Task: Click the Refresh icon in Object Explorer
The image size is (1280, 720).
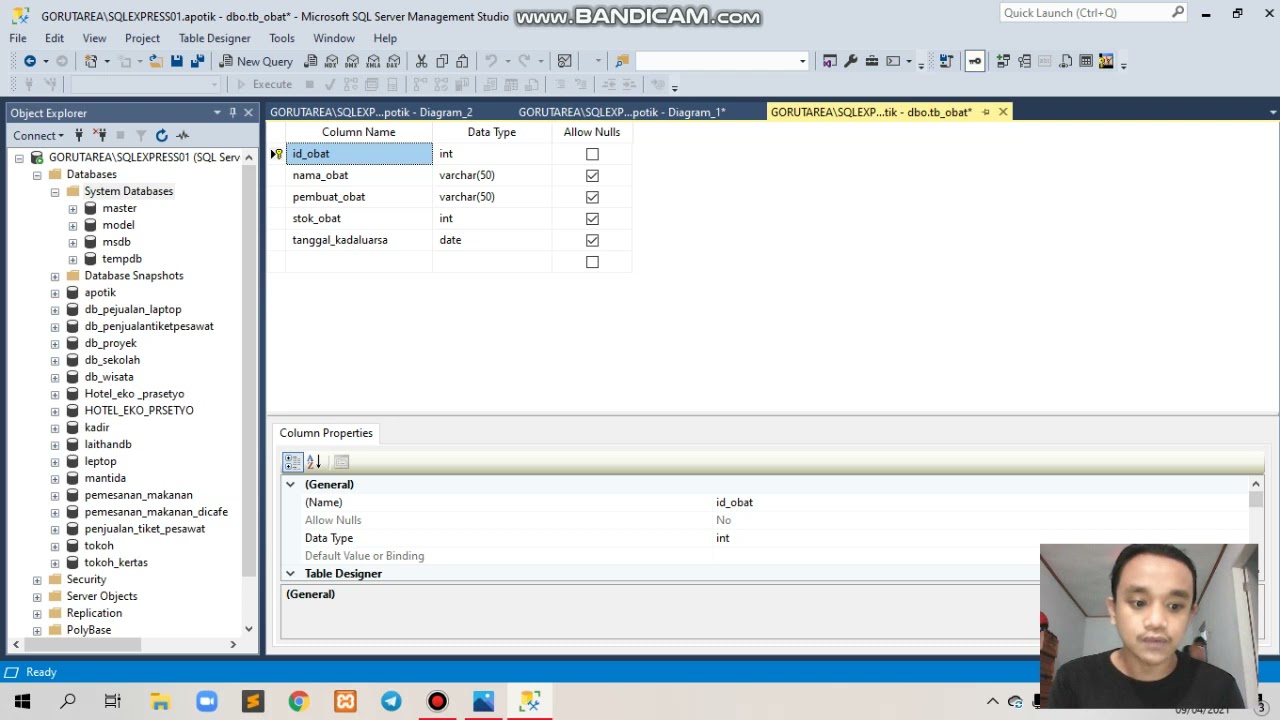Action: (x=162, y=135)
